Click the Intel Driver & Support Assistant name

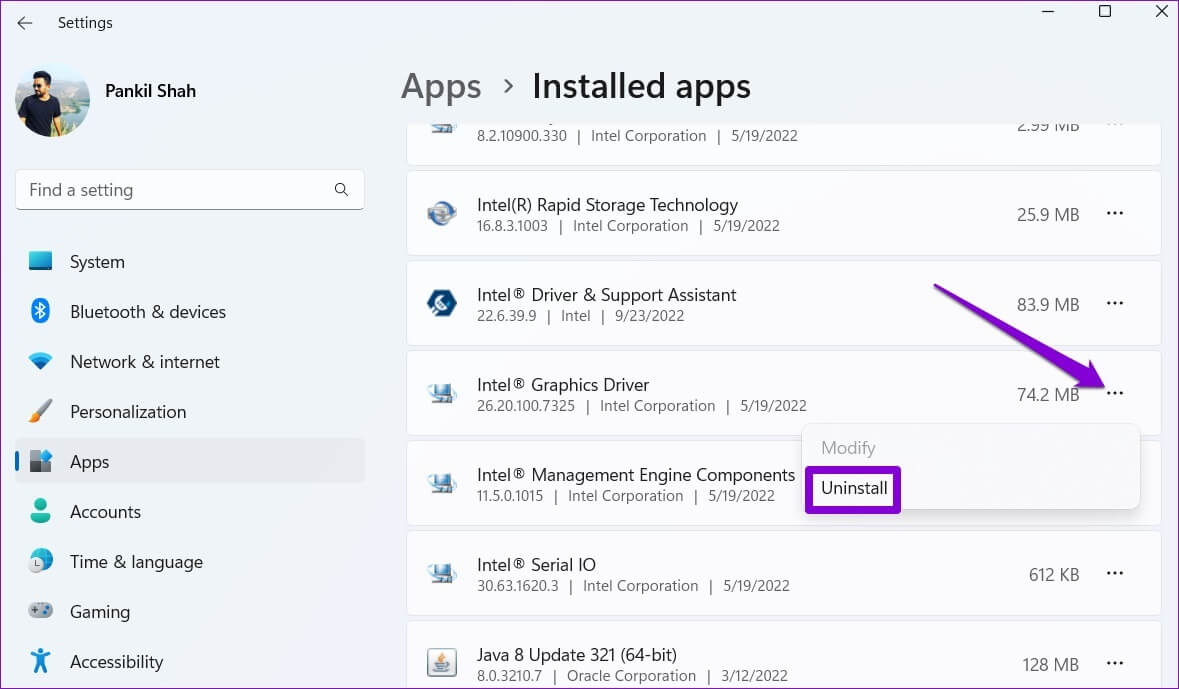(x=606, y=295)
